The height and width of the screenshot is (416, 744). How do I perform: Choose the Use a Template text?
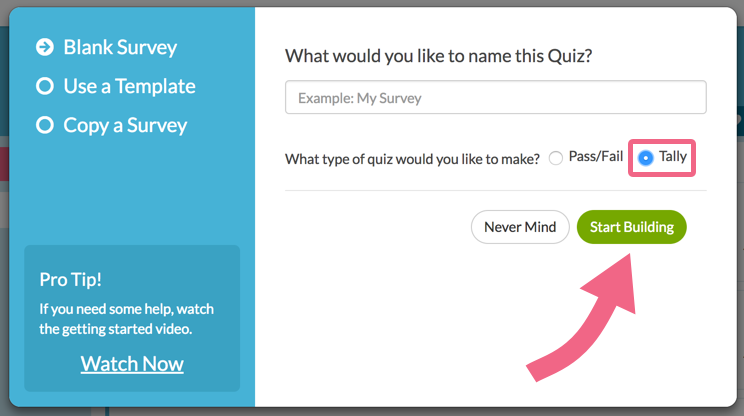click(x=129, y=87)
